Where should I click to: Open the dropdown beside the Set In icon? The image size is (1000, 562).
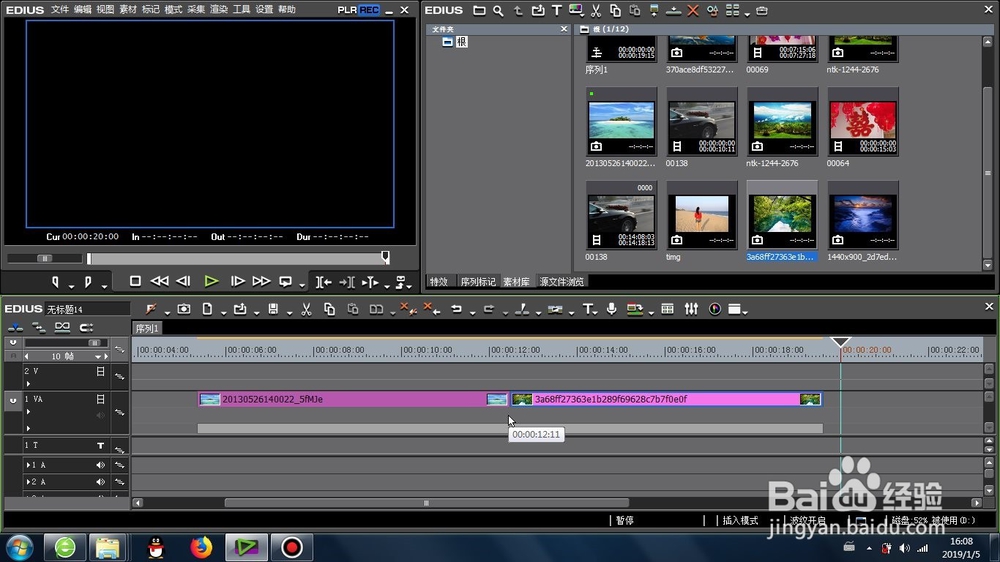coord(71,285)
